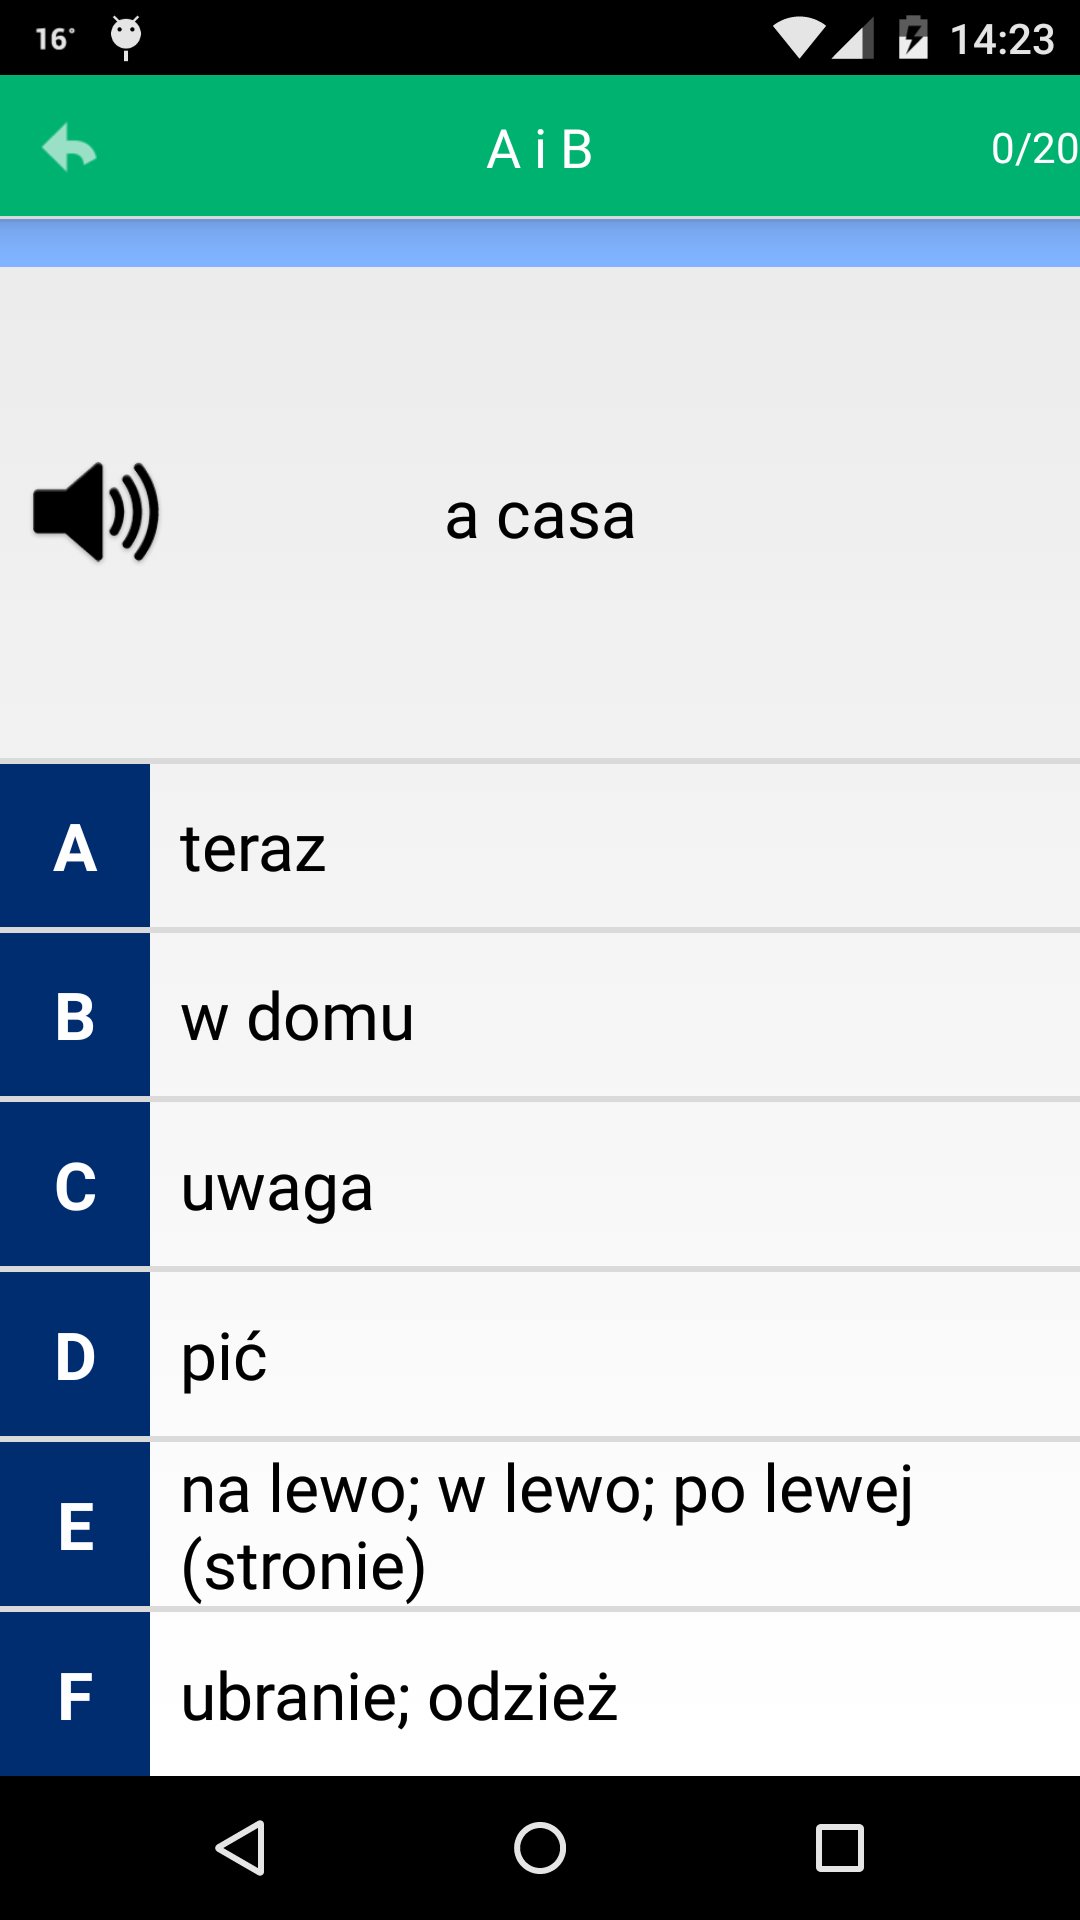Choose the "uwaga" answer option
The image size is (1080, 1920).
pos(277,1188)
